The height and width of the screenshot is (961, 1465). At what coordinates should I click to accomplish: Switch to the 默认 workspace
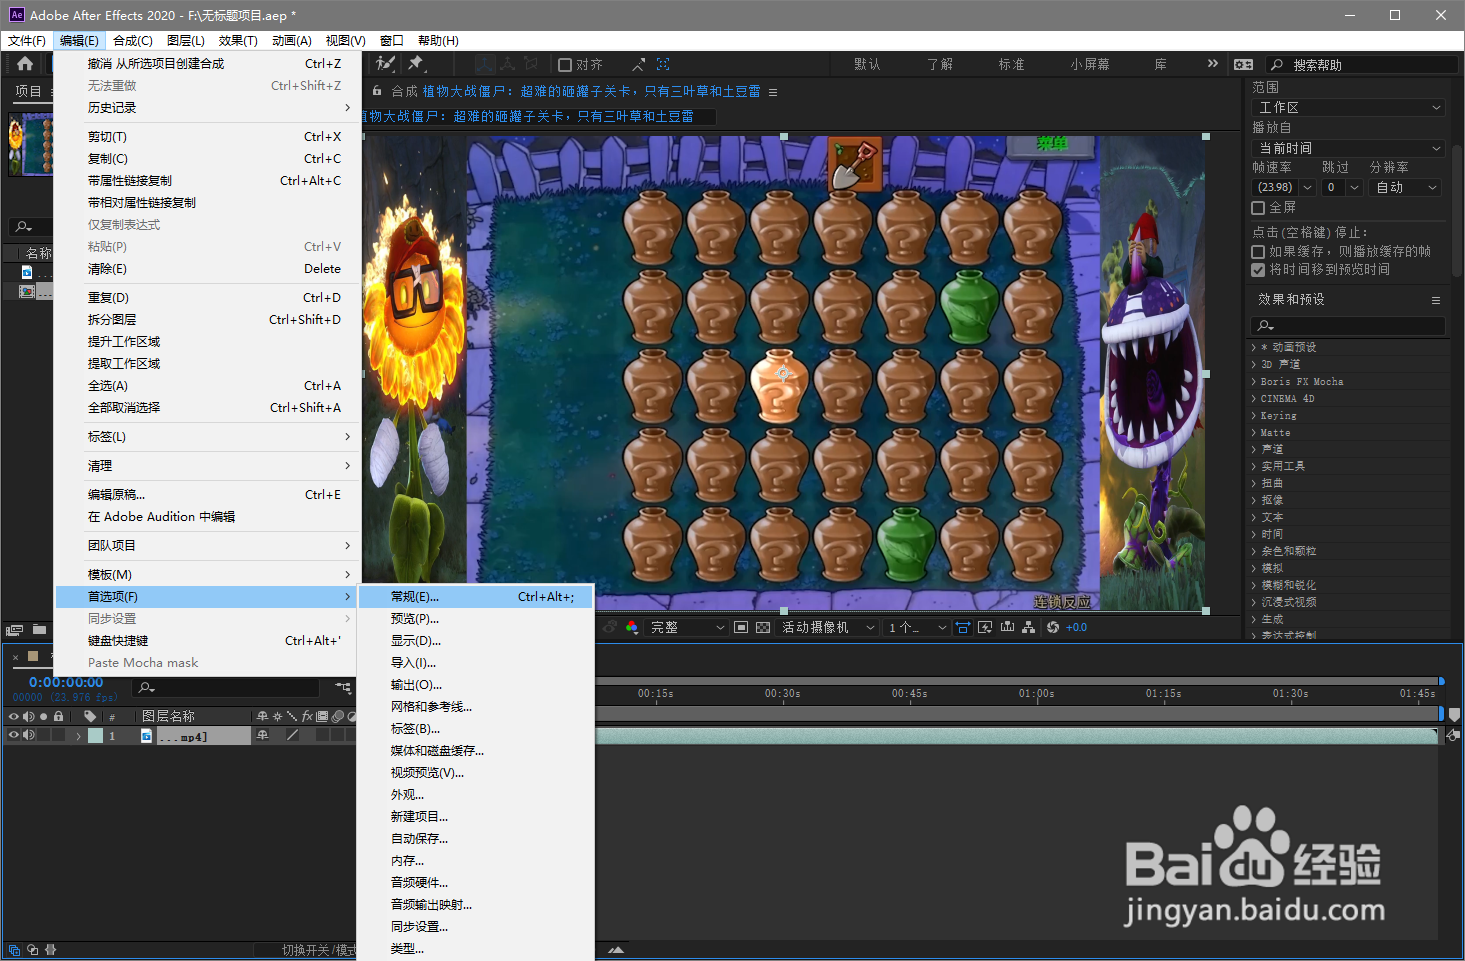(867, 64)
